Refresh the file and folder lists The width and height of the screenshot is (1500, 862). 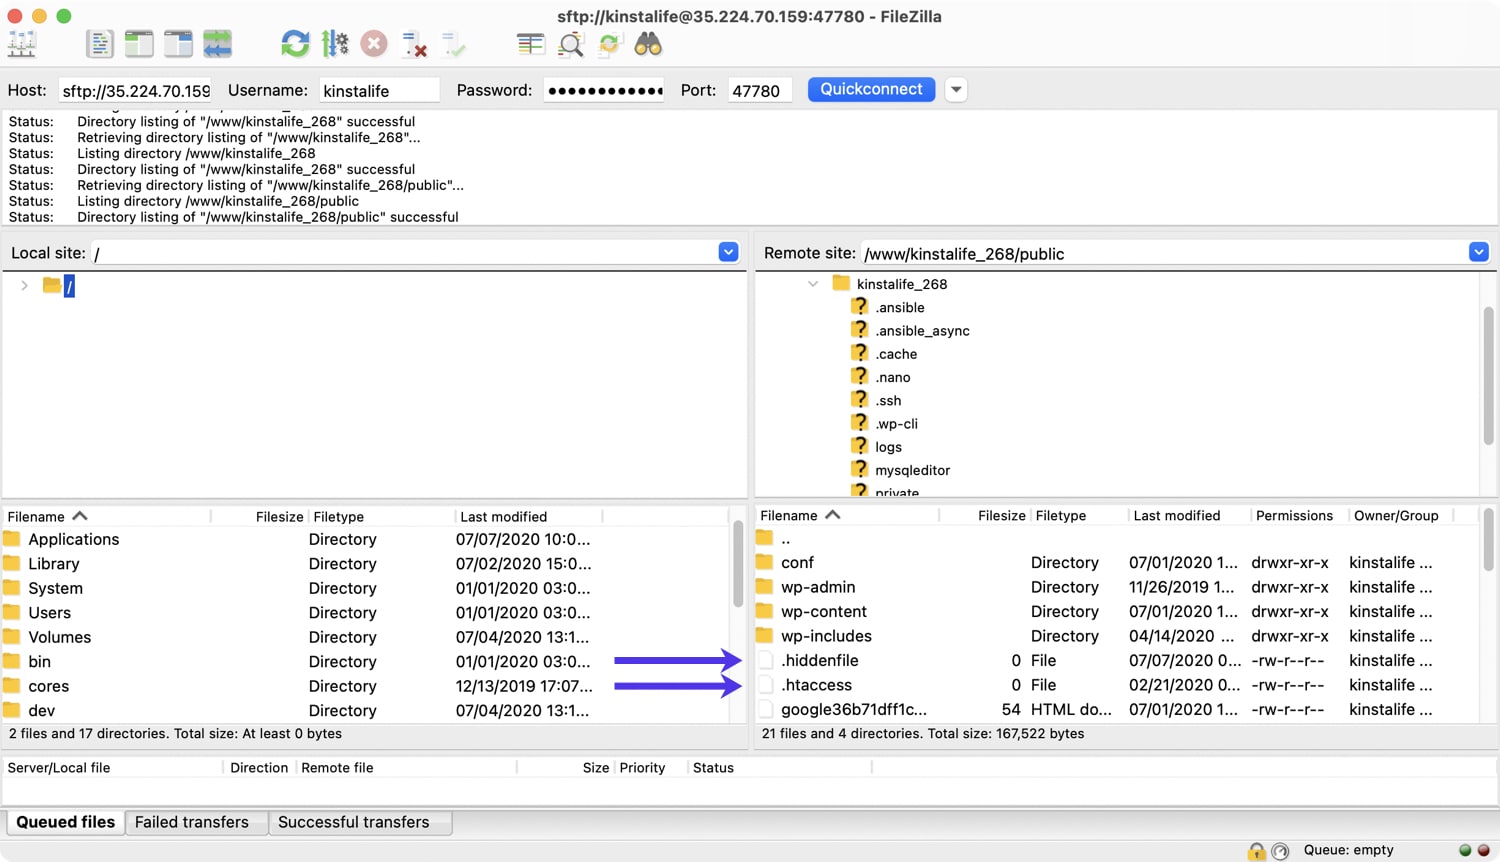pyautogui.click(x=294, y=43)
